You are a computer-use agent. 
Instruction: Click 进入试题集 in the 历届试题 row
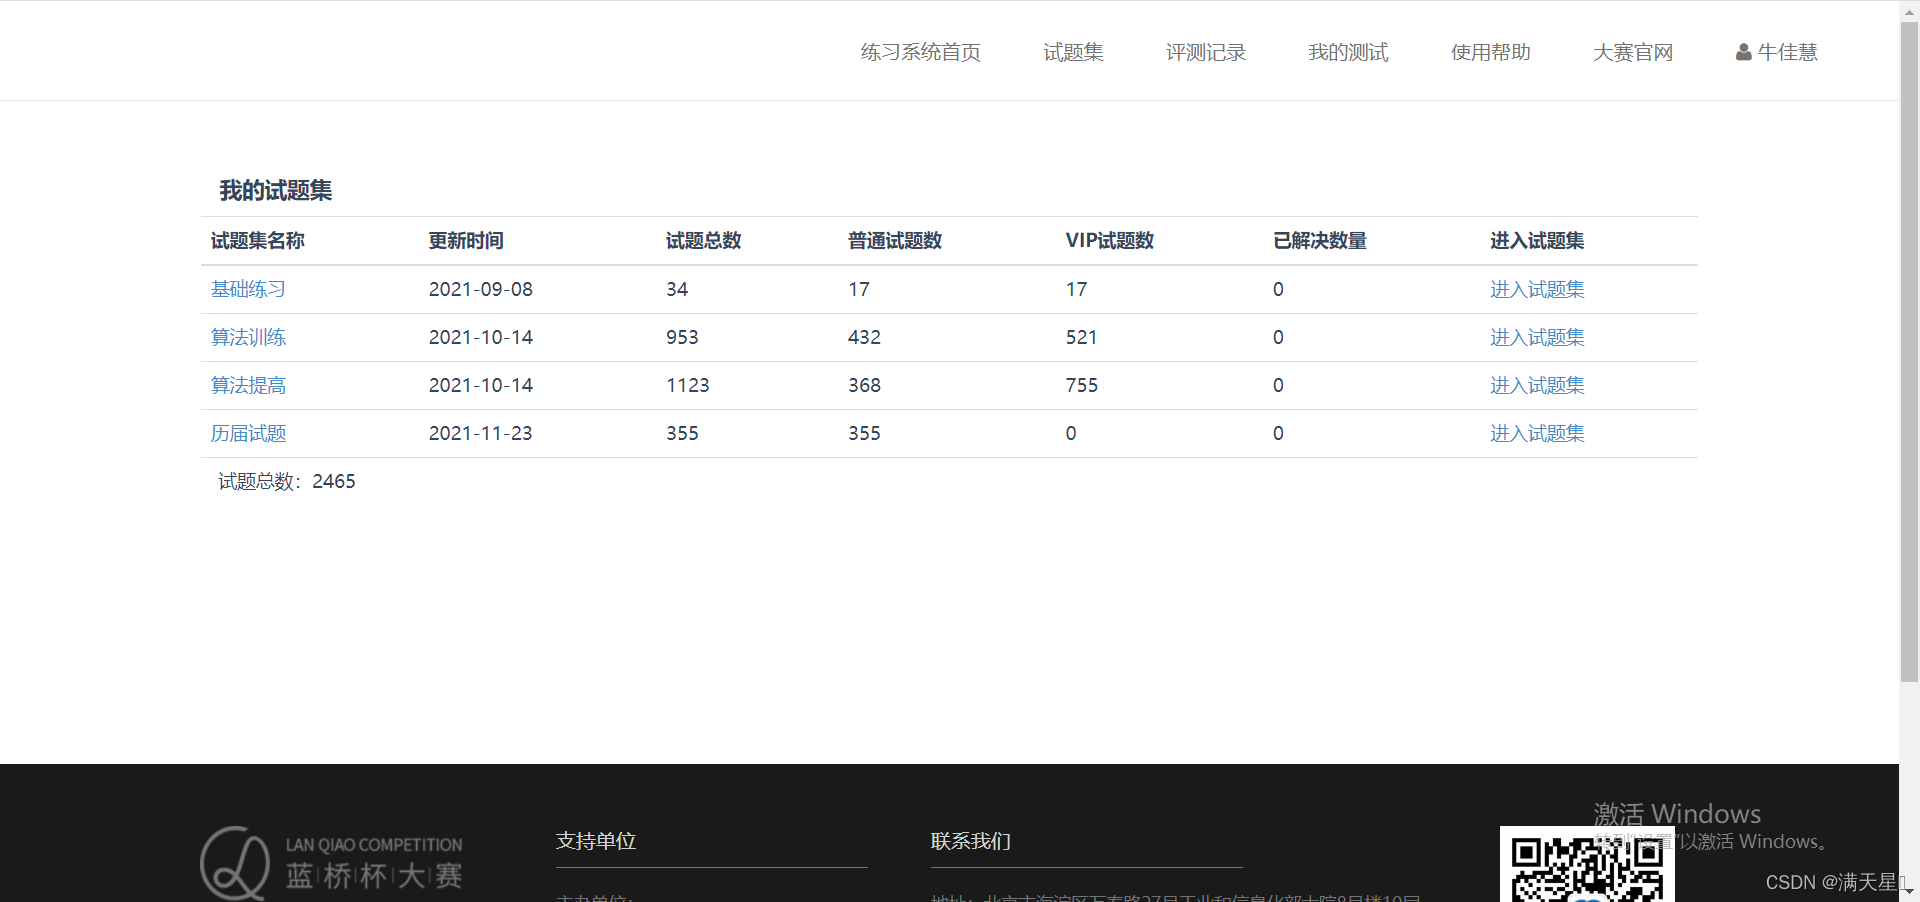[1537, 433]
